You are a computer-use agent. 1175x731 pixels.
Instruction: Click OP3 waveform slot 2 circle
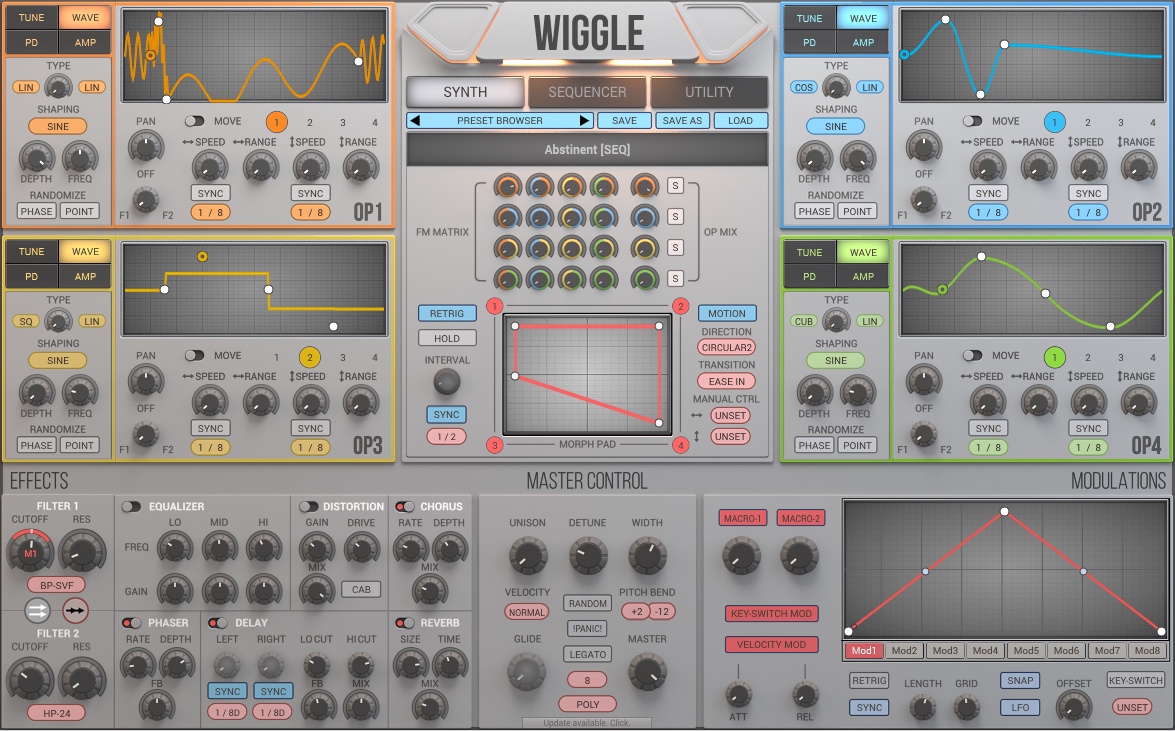(x=309, y=357)
